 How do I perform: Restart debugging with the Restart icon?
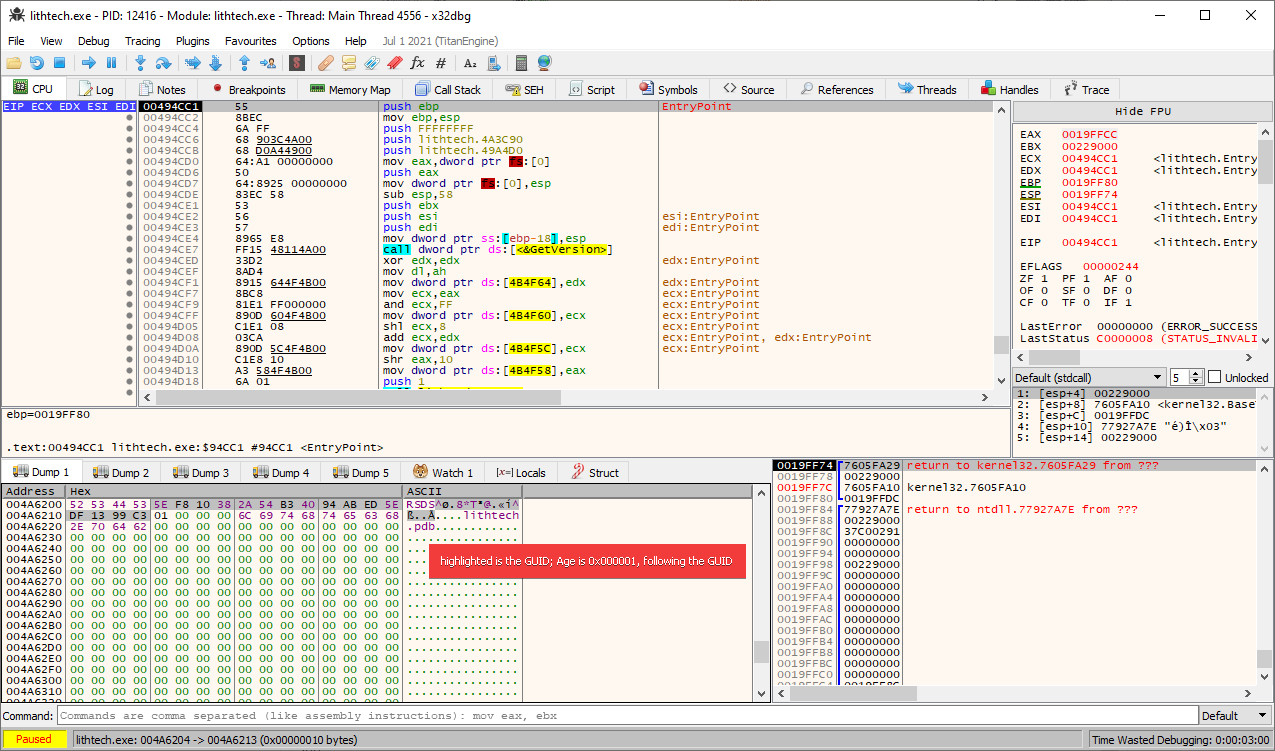(35, 63)
